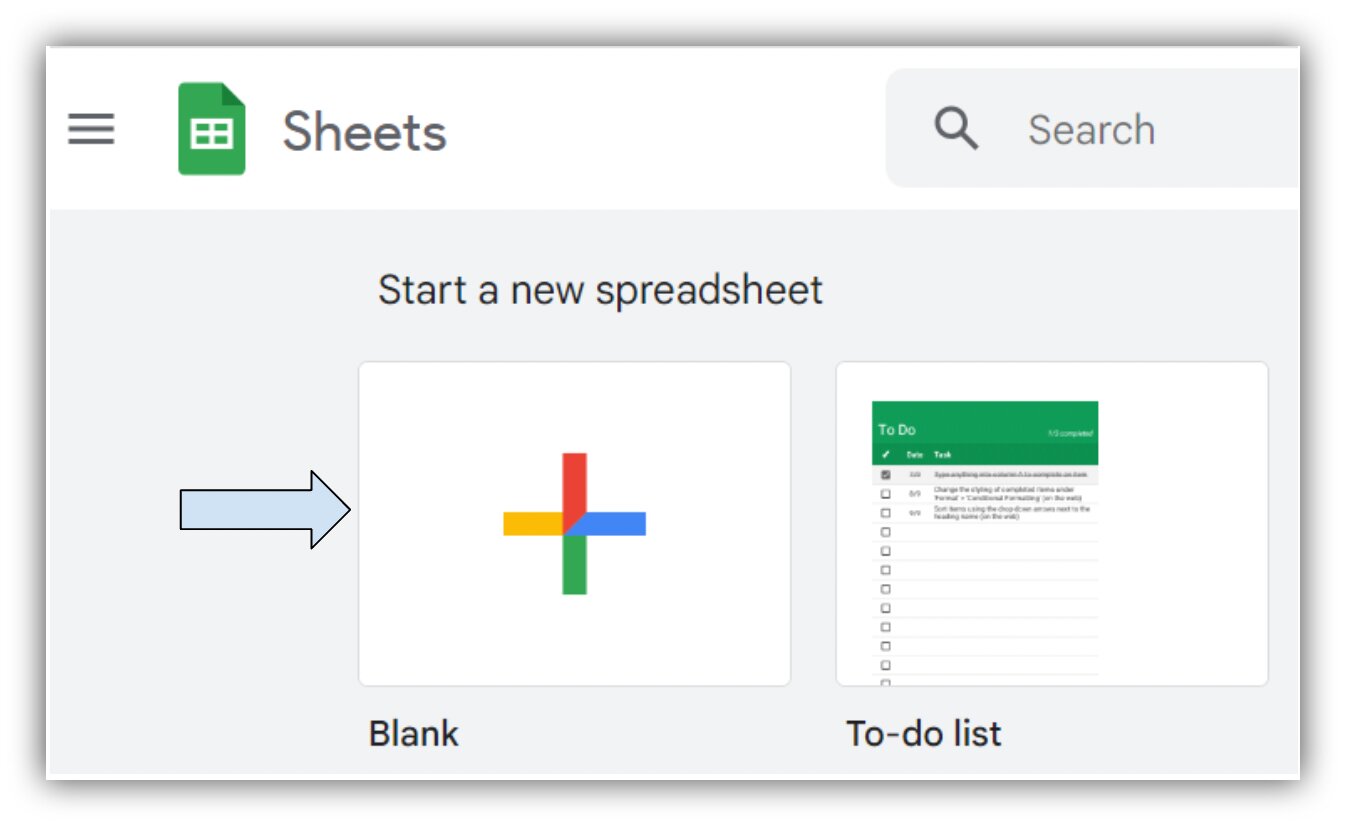The width and height of the screenshot is (1346, 826).
Task: Click the Blank template label
Action: pos(414,733)
